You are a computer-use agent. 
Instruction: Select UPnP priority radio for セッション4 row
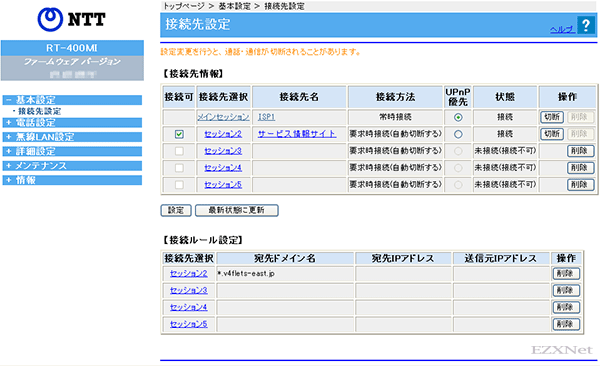click(x=458, y=168)
